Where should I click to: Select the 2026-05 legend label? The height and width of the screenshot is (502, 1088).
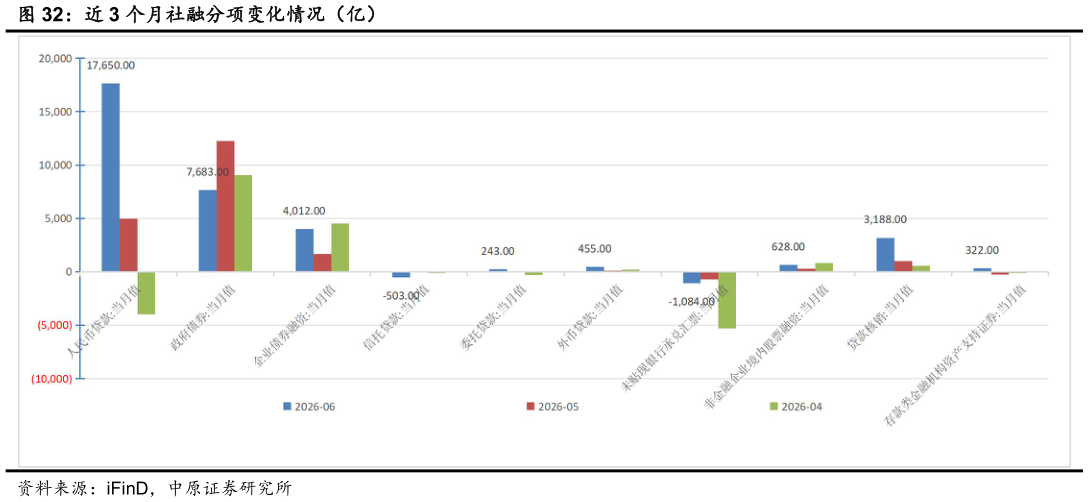pyautogui.click(x=559, y=407)
